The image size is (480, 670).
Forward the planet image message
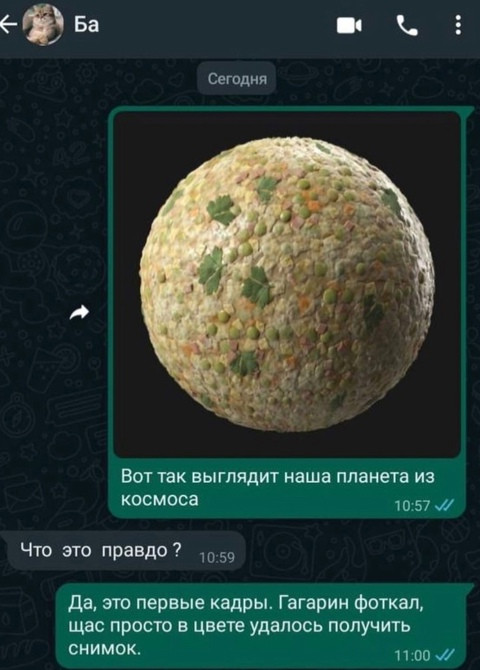80,313
